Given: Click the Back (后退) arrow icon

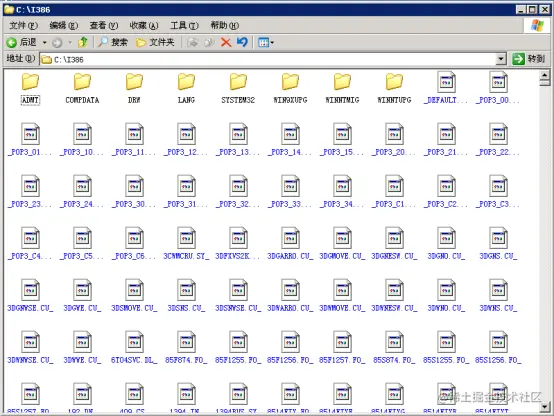Looking at the screenshot, I should click(x=11, y=43).
